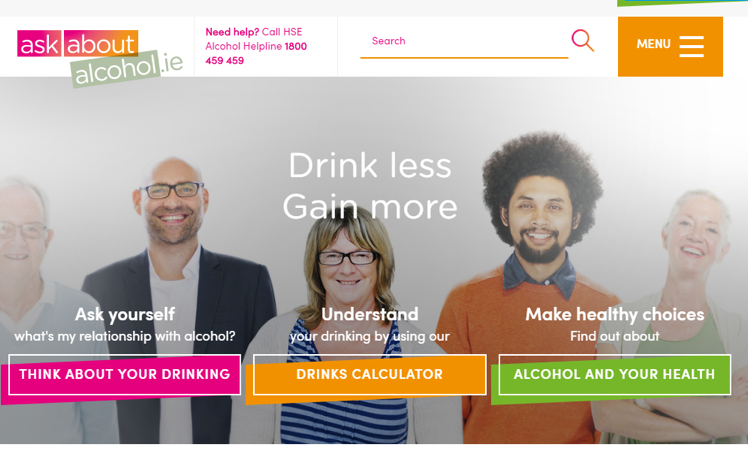
Task: Click the 'Make healthy choices' heading
Action: pos(614,314)
